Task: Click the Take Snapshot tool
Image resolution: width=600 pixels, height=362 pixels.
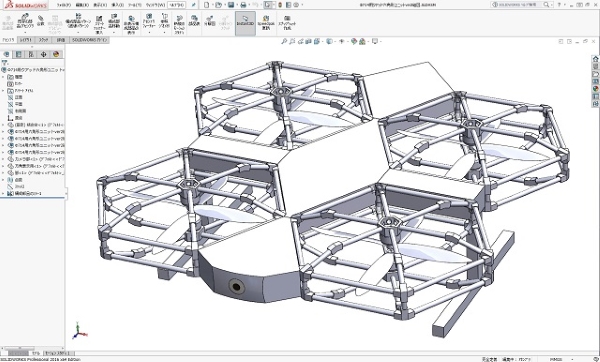Action: 287,23
